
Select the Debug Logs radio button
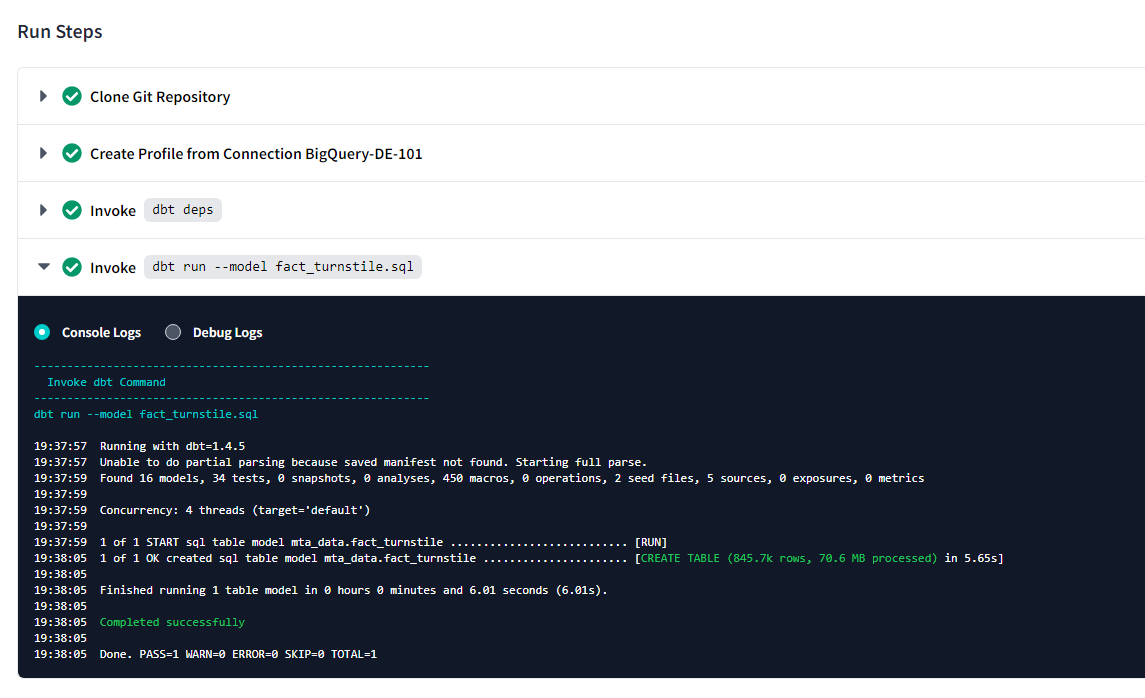pyautogui.click(x=173, y=332)
